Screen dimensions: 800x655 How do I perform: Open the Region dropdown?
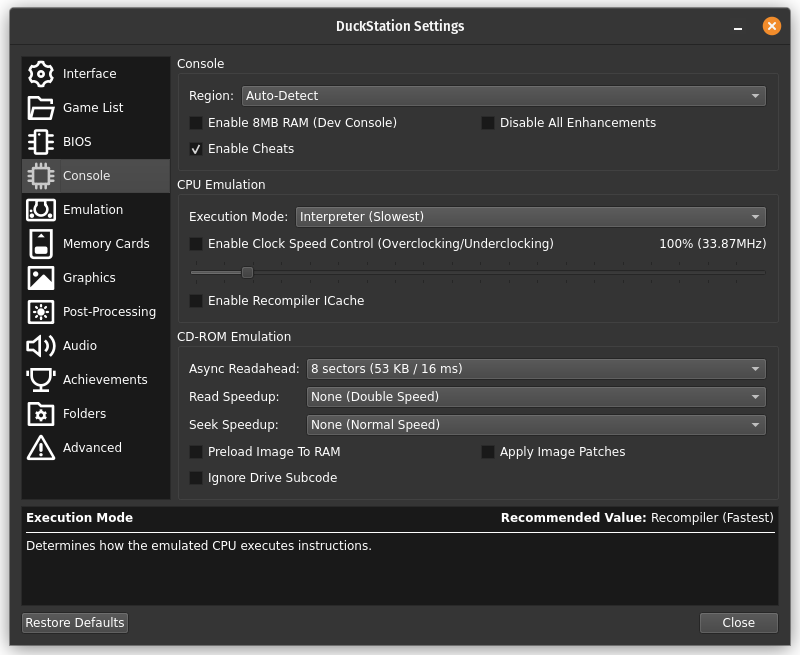tap(504, 96)
